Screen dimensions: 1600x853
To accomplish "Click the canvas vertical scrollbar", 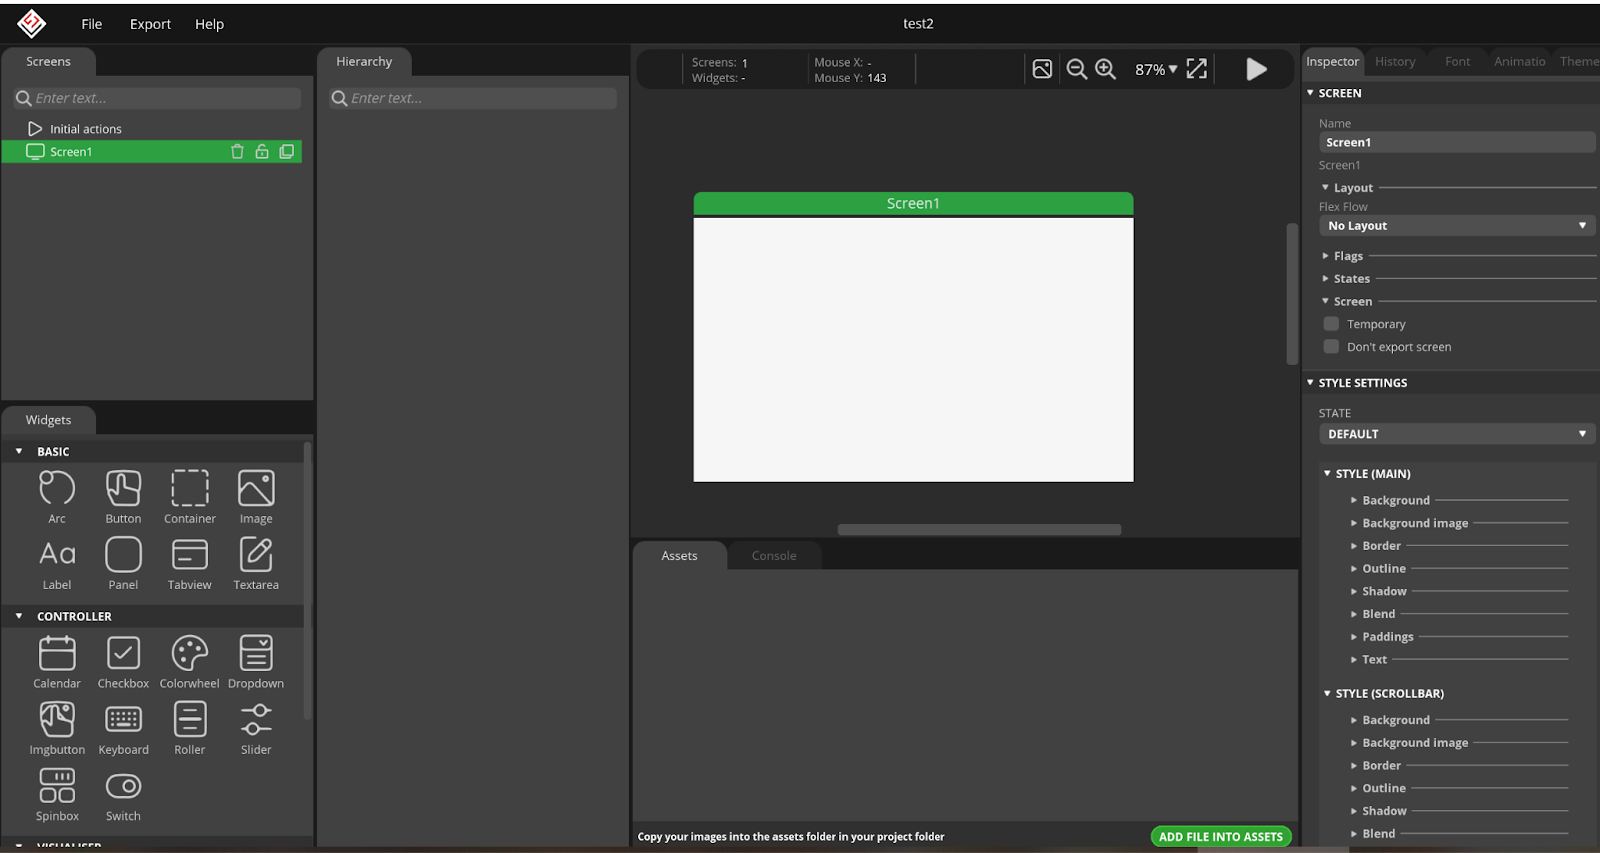I will pyautogui.click(x=1292, y=294).
